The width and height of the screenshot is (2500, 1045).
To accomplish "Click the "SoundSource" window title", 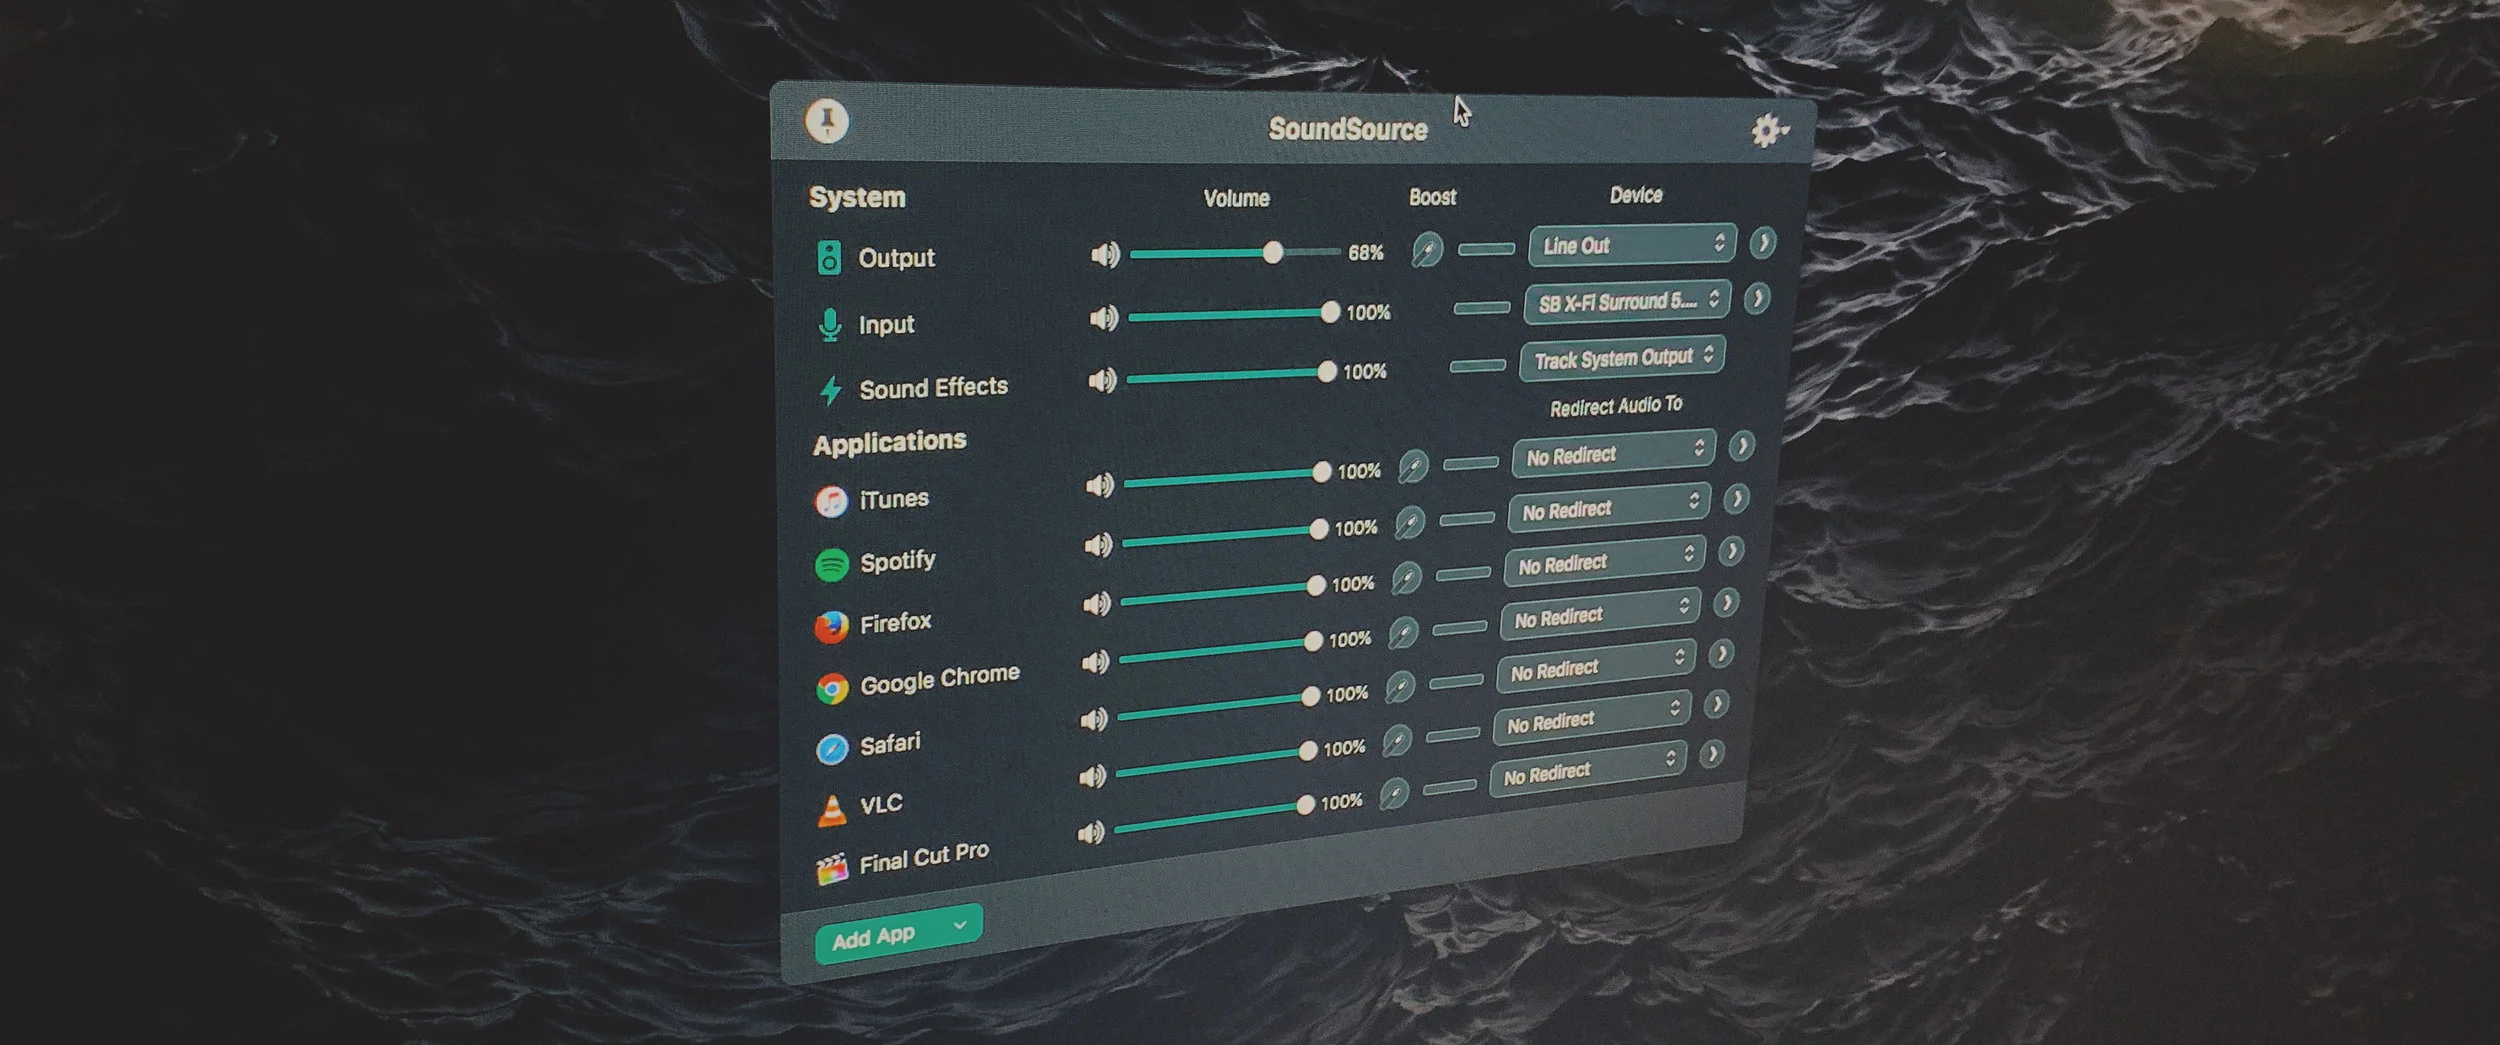I will pos(1347,129).
